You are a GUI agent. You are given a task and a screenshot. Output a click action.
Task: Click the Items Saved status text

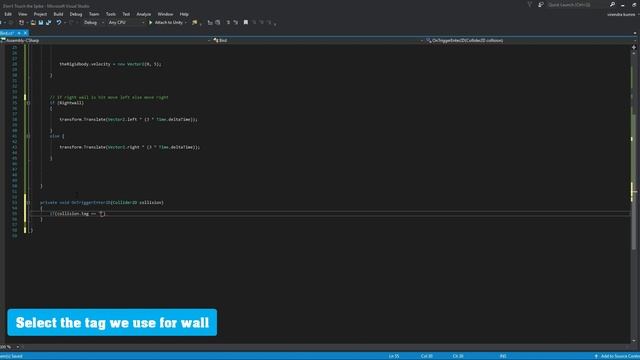11,356
